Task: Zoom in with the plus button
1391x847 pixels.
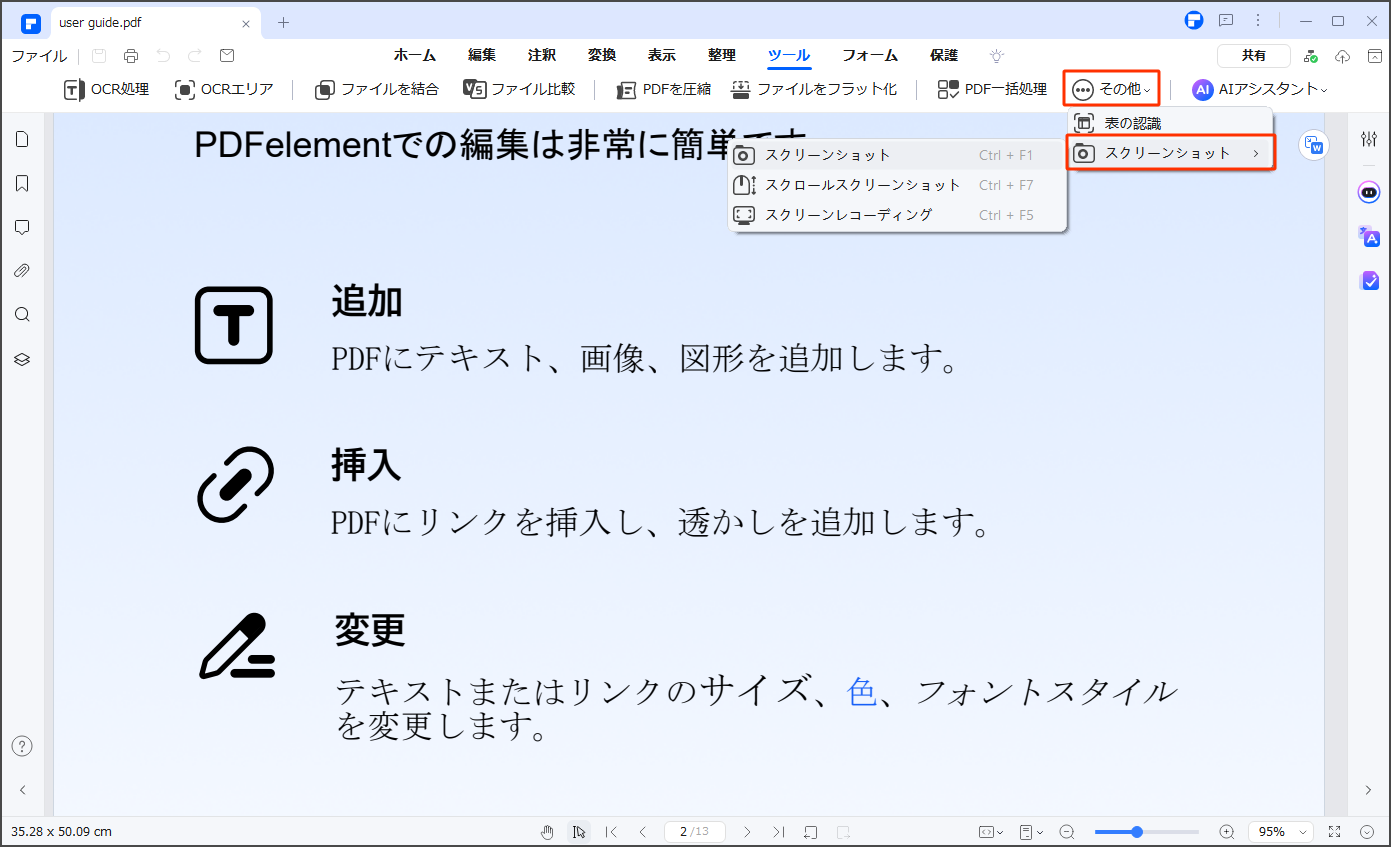Action: coord(1227,832)
